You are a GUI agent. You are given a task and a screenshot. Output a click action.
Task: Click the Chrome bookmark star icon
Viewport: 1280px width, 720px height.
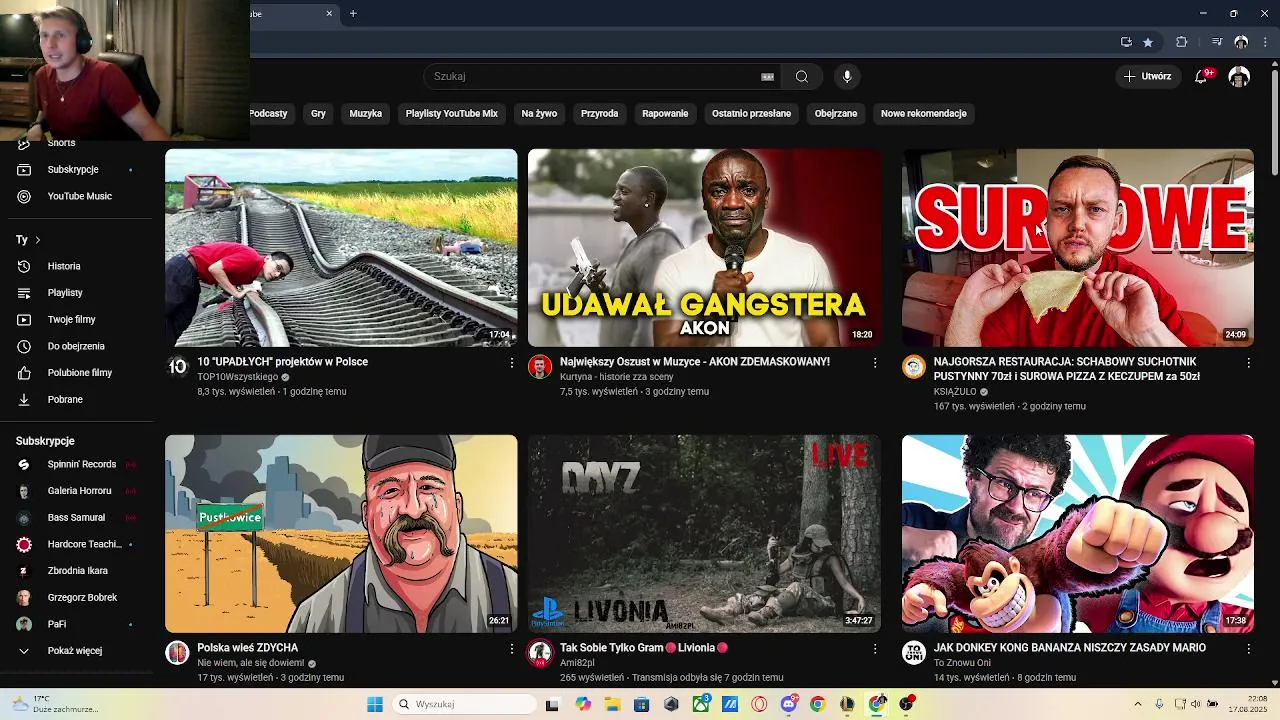pos(1148,42)
